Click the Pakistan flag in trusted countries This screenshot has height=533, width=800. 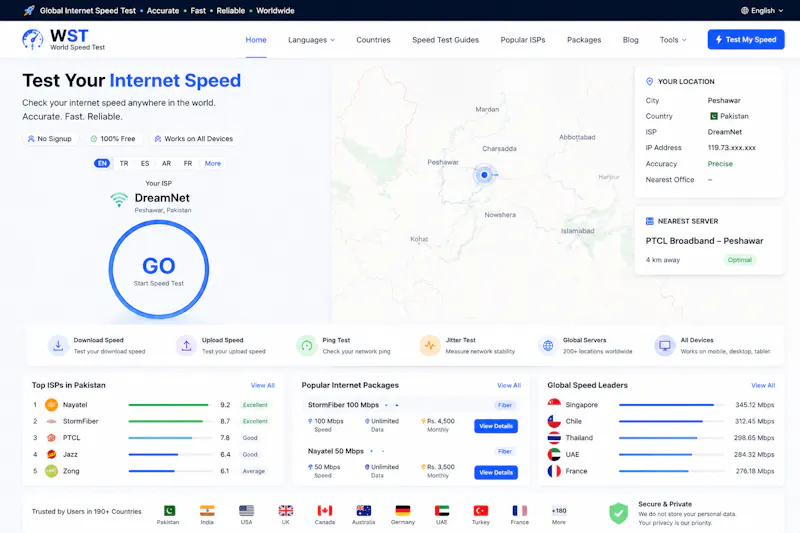click(x=169, y=511)
